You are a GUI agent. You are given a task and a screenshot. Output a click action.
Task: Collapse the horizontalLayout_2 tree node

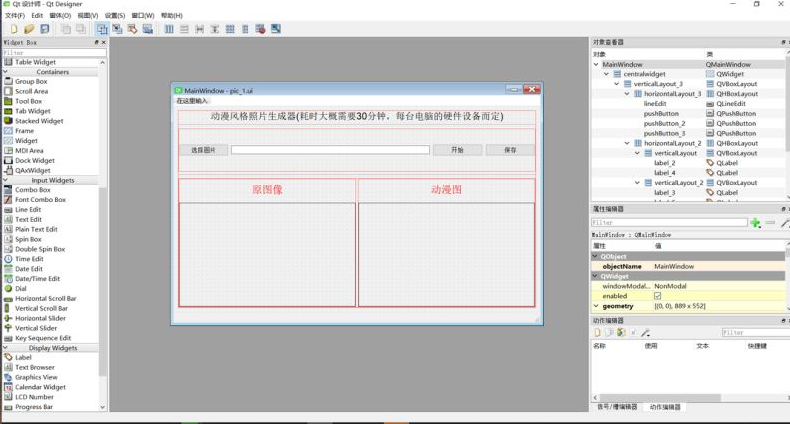pos(627,143)
